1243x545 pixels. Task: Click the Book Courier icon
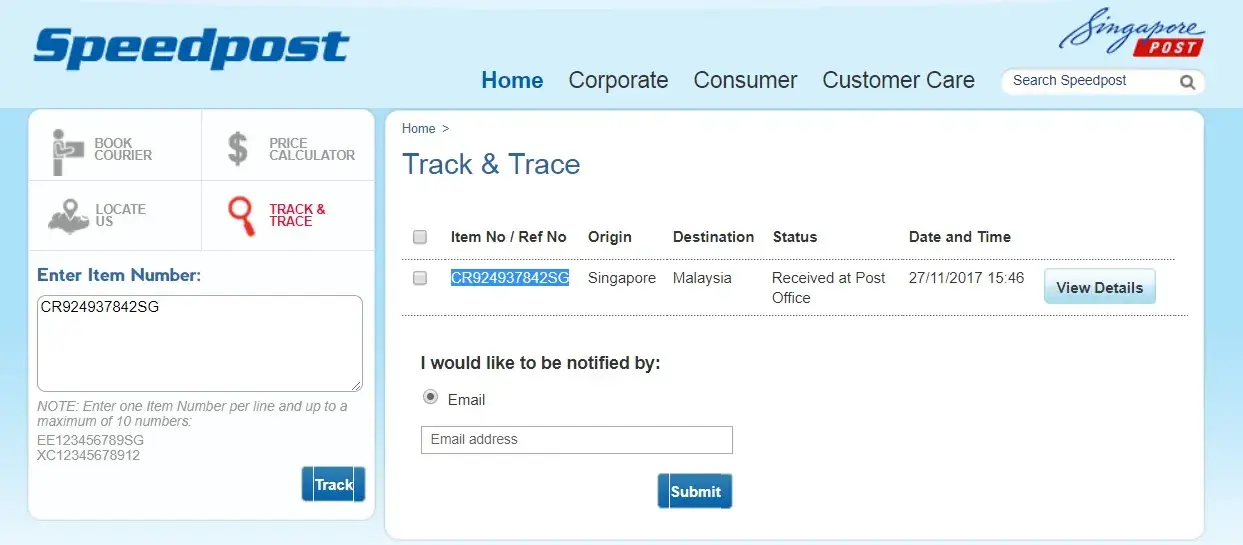click(69, 150)
